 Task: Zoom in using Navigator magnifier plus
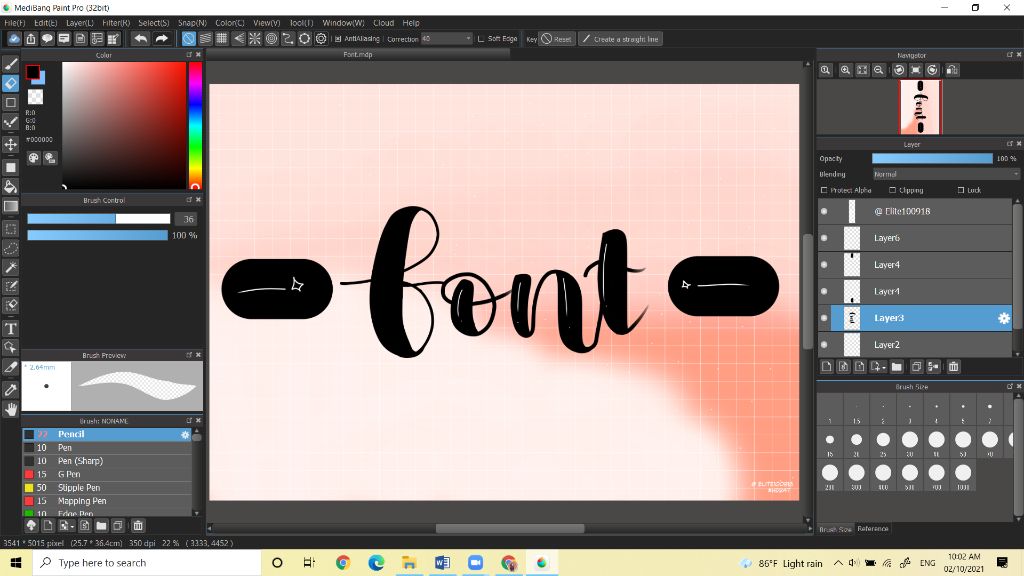(x=845, y=70)
